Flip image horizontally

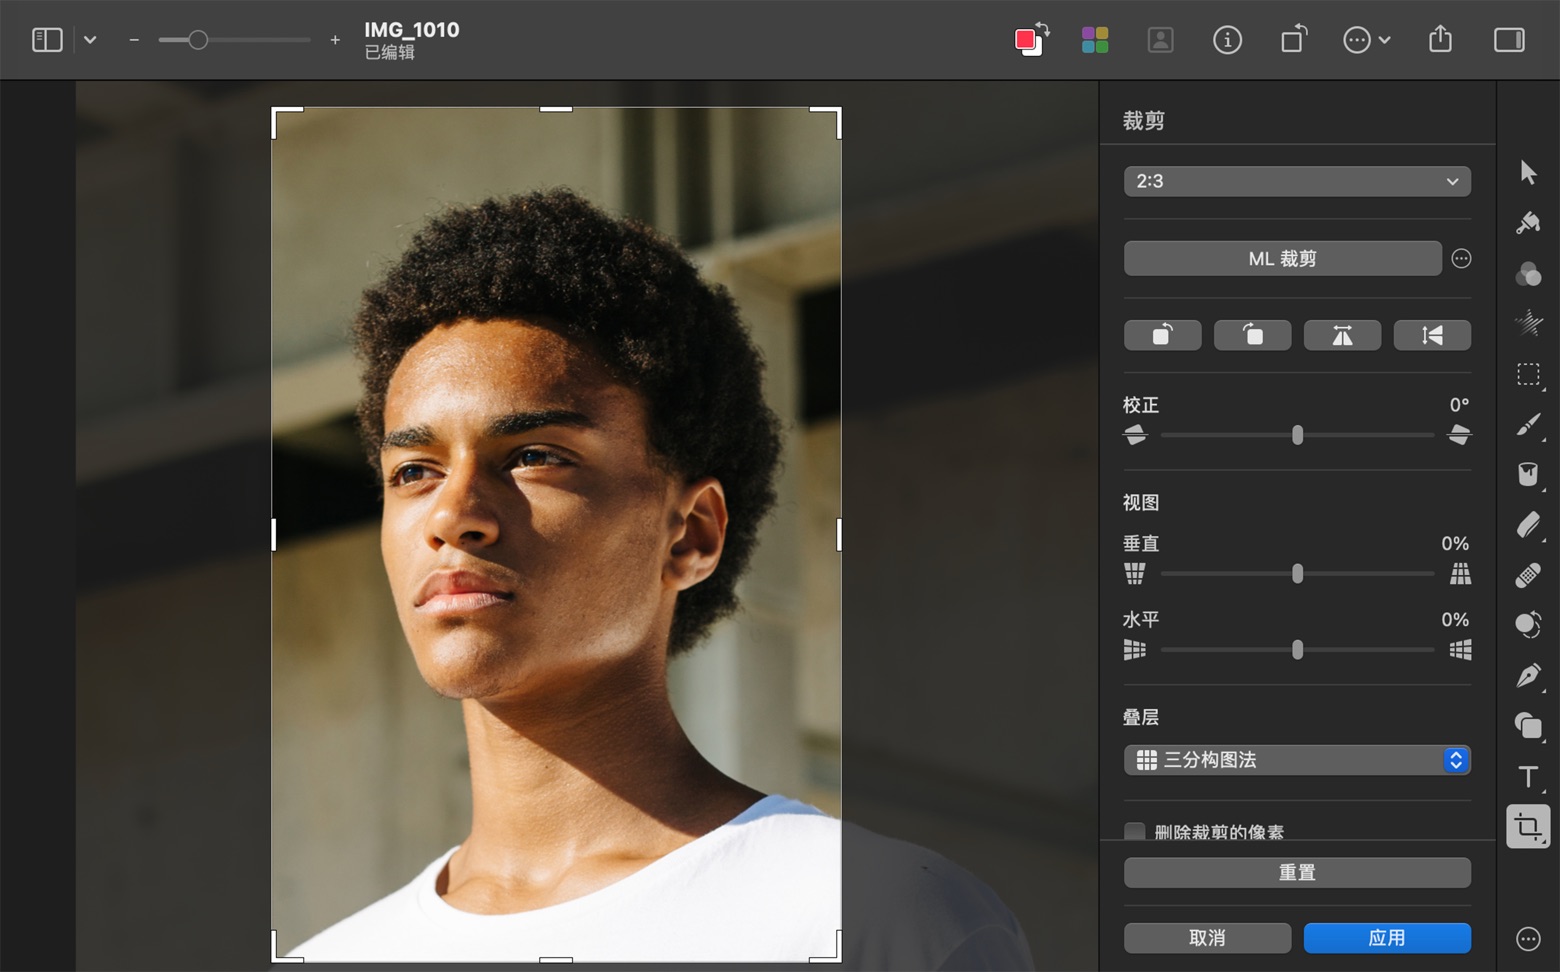(1343, 335)
